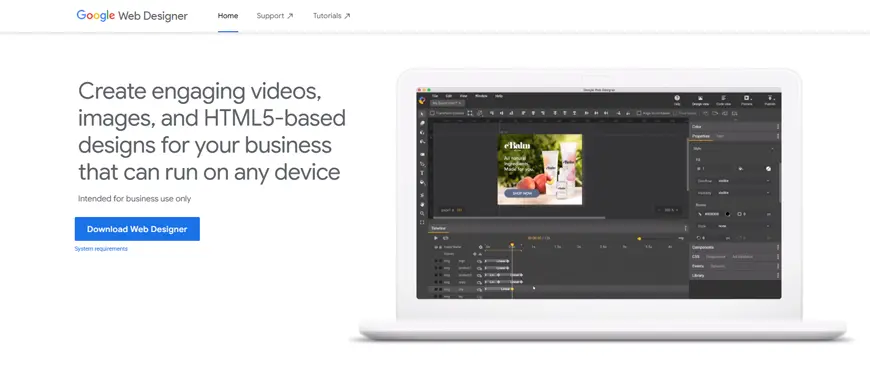Open the Library panel options menu
Viewport: 870px width, 369px height.
click(777, 275)
